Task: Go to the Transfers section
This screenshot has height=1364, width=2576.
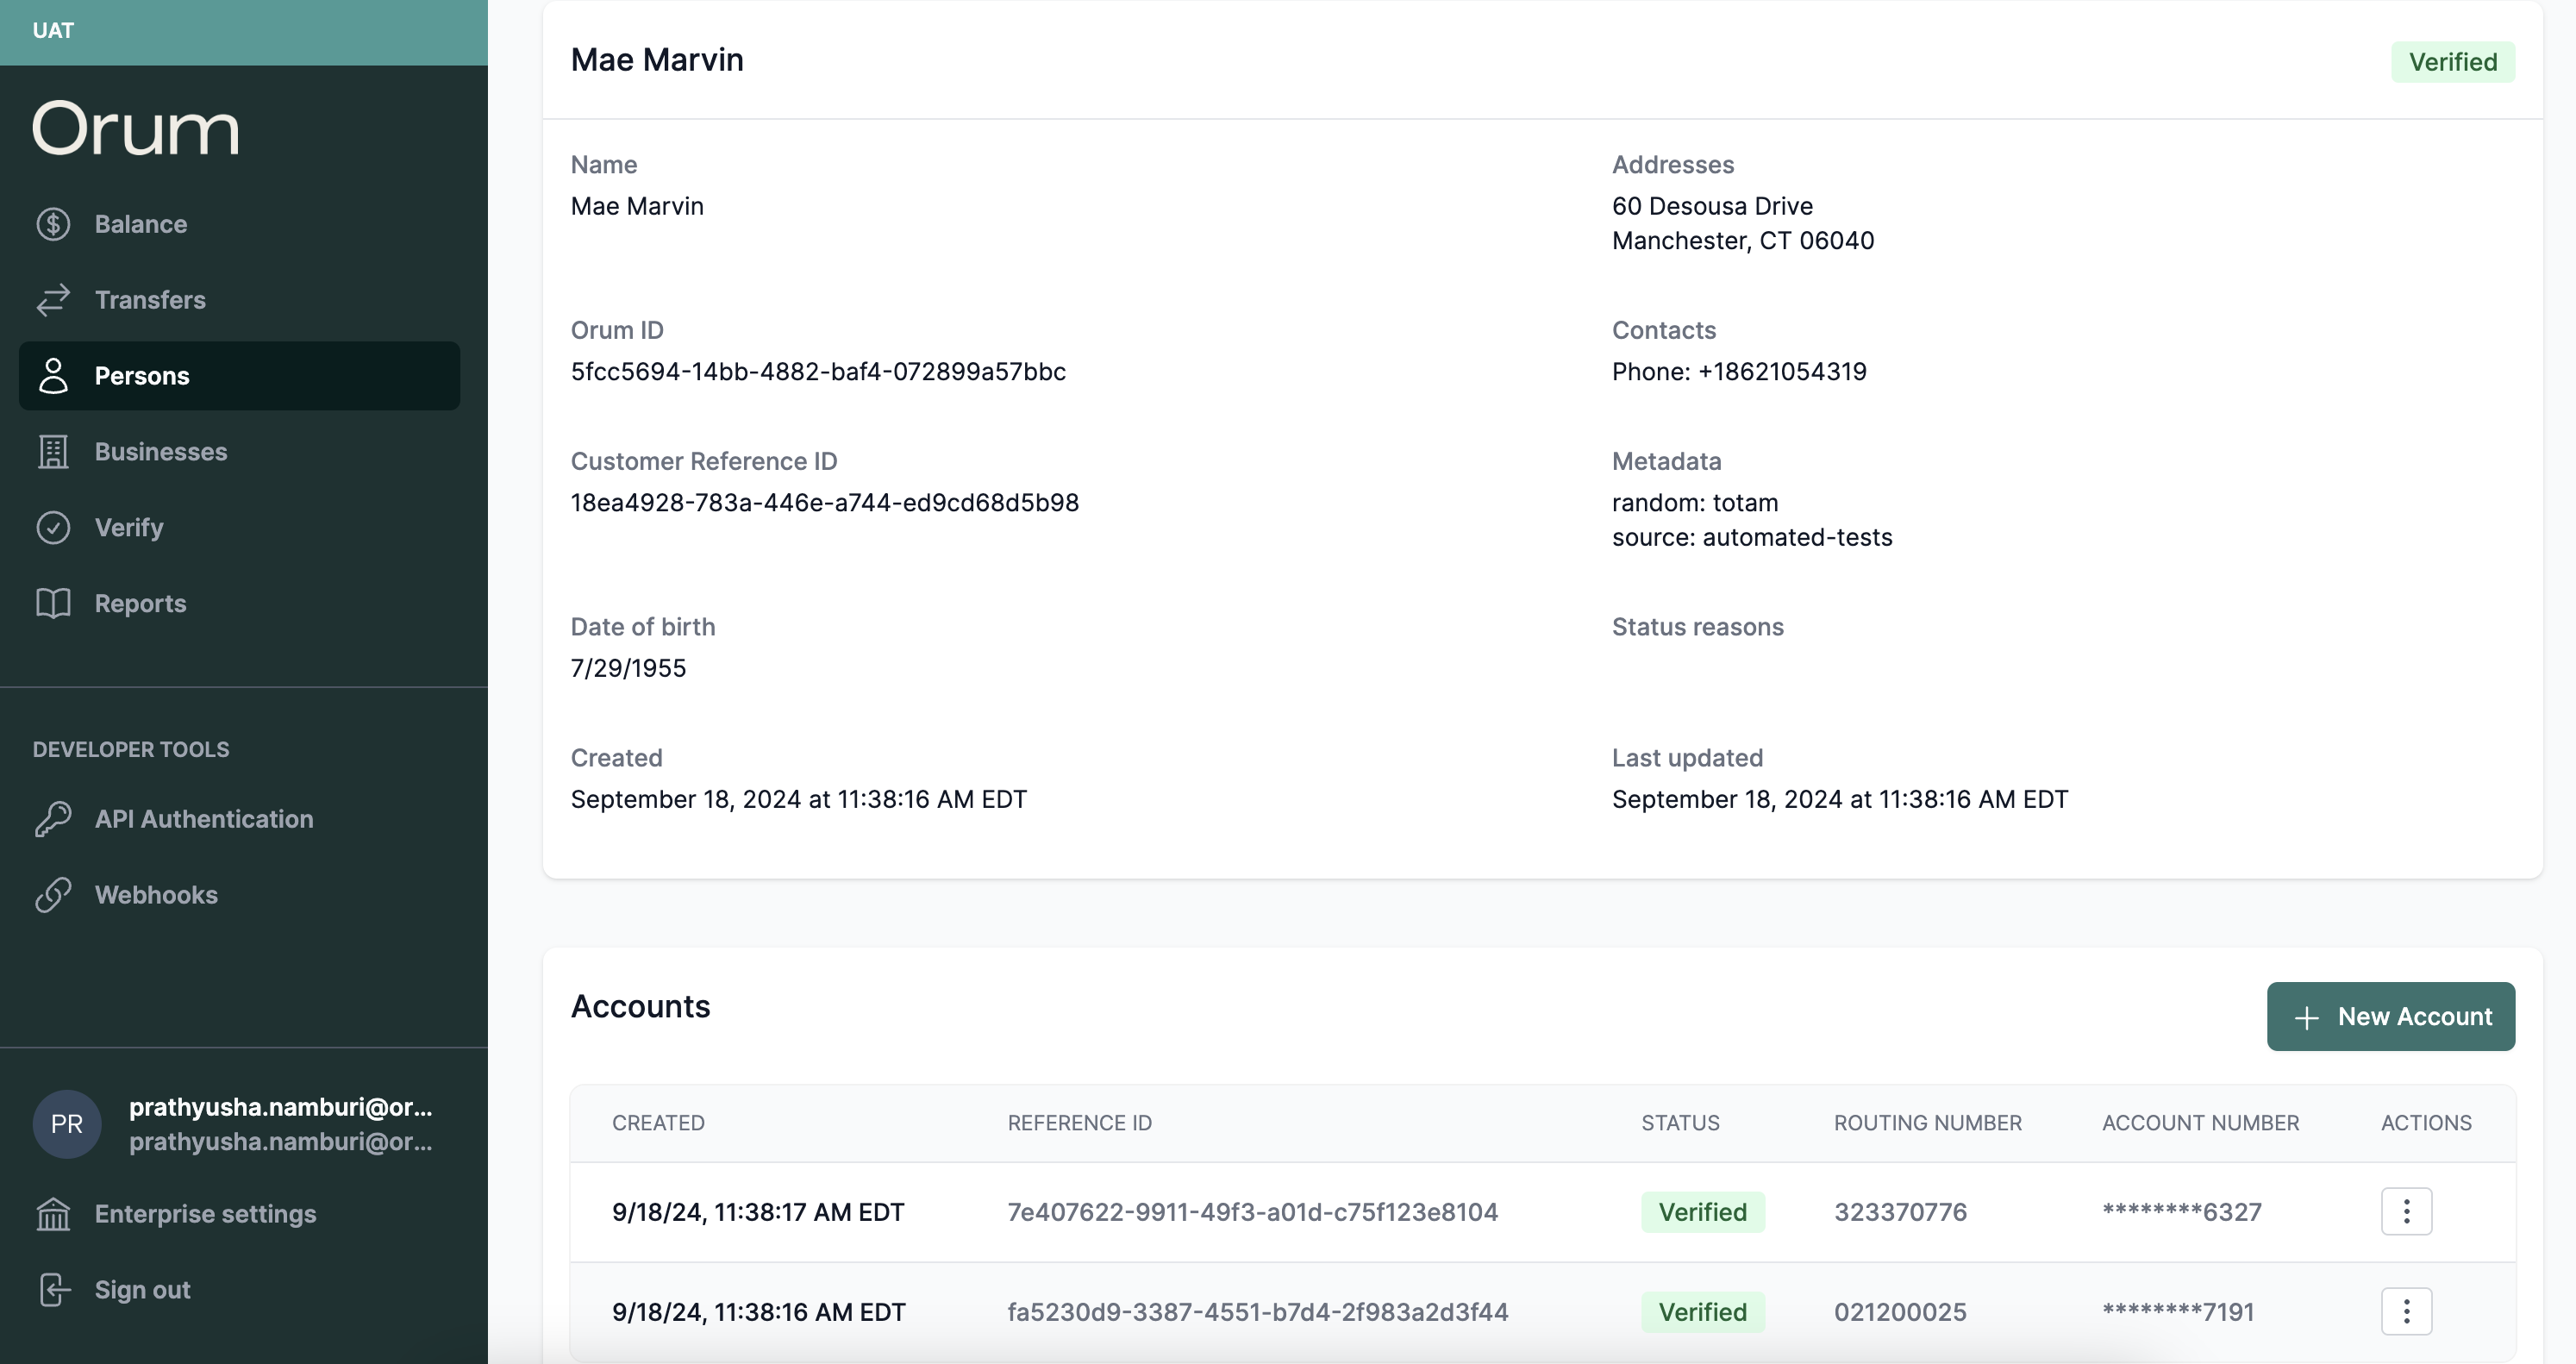Action: click(150, 300)
